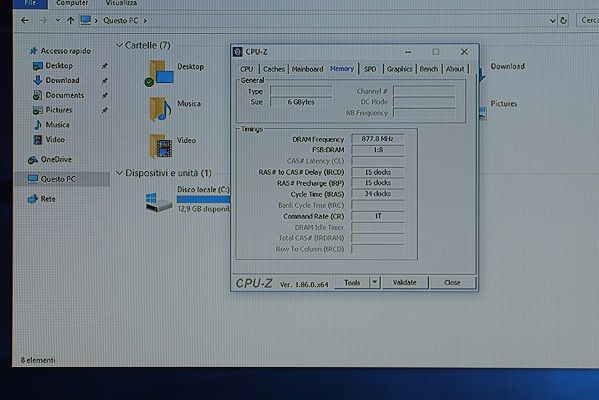Screen dimensions: 599x400
Task: Click the pin icon next to Desktop
Action: (x=105, y=66)
